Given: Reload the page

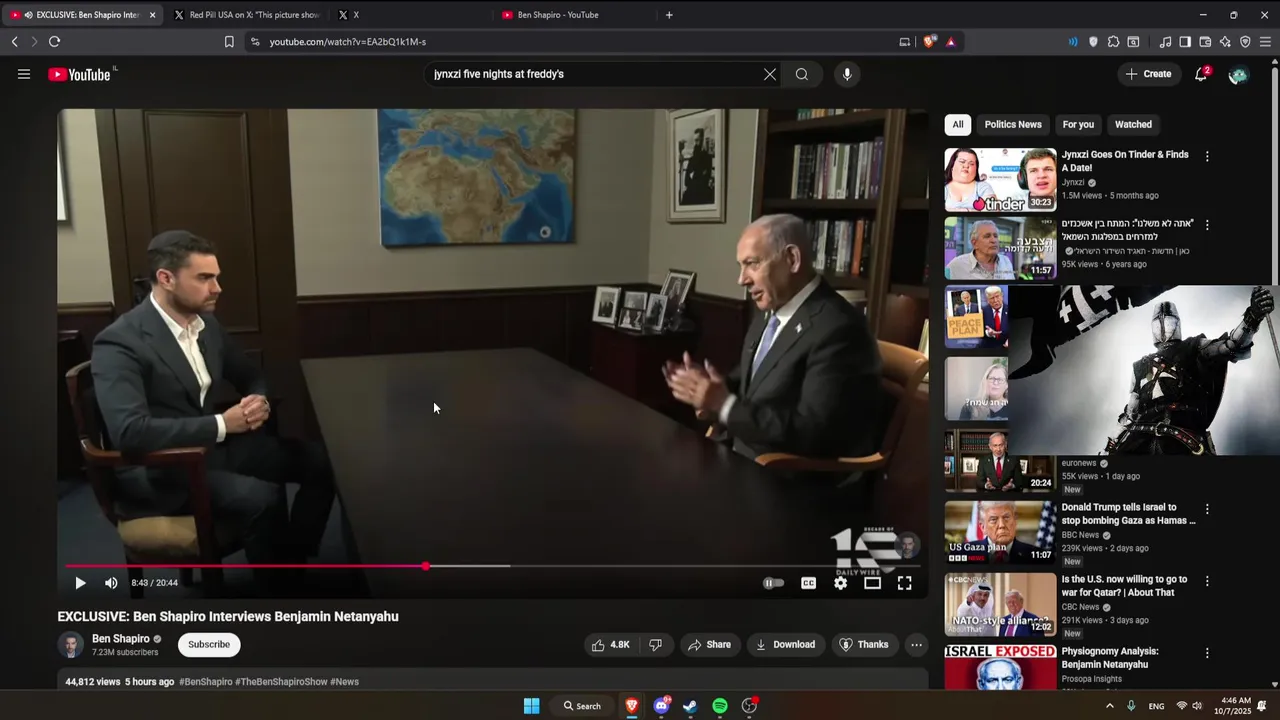Looking at the screenshot, I should (54, 42).
